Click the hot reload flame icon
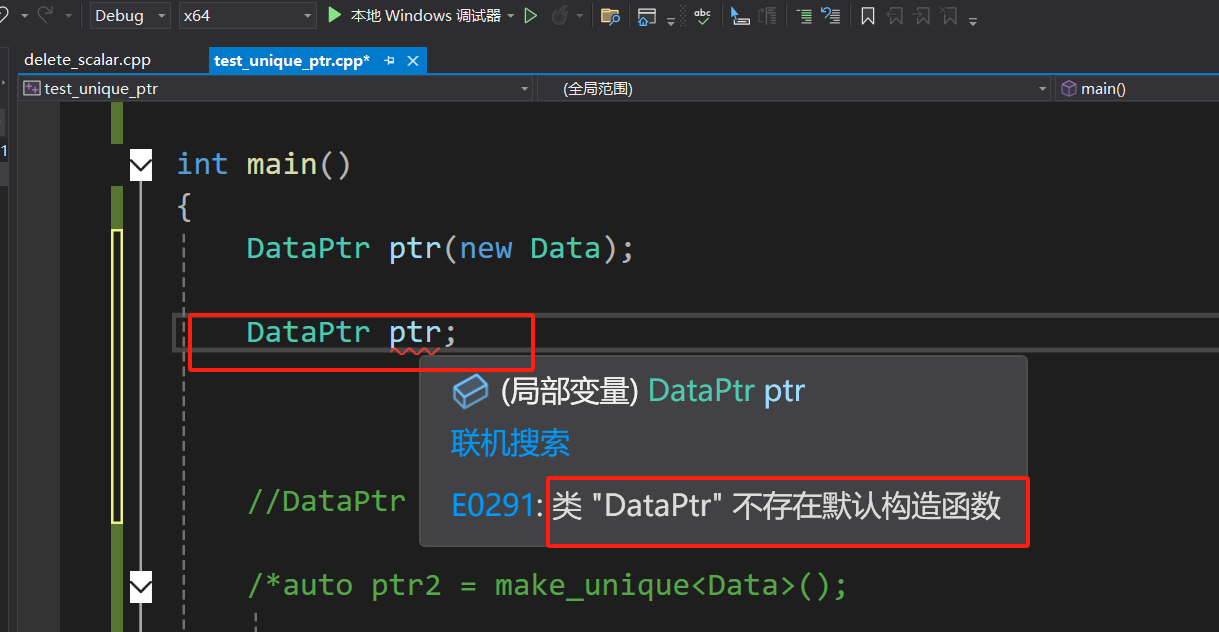Viewport: 1219px width, 632px height. point(560,15)
